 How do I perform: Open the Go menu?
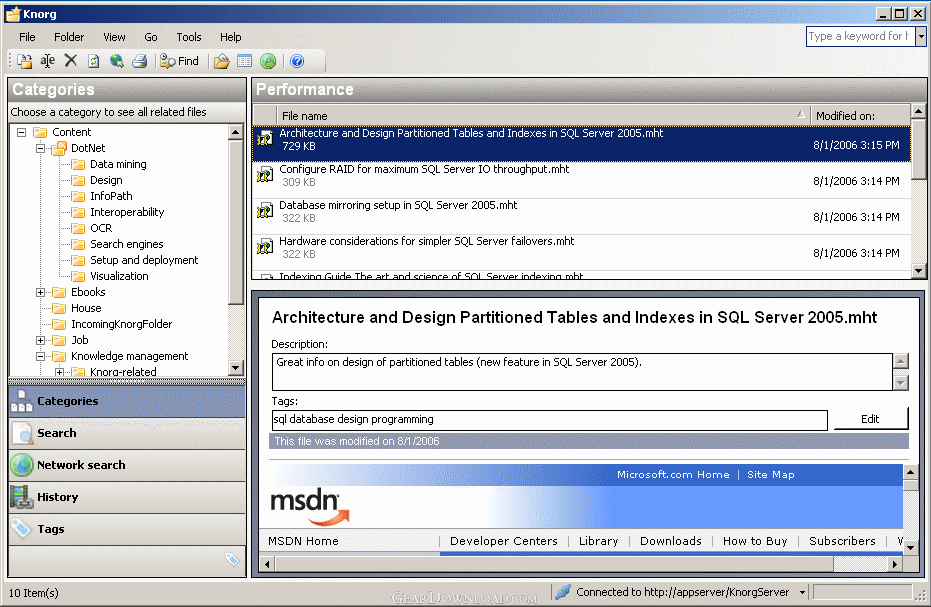[x=151, y=37]
